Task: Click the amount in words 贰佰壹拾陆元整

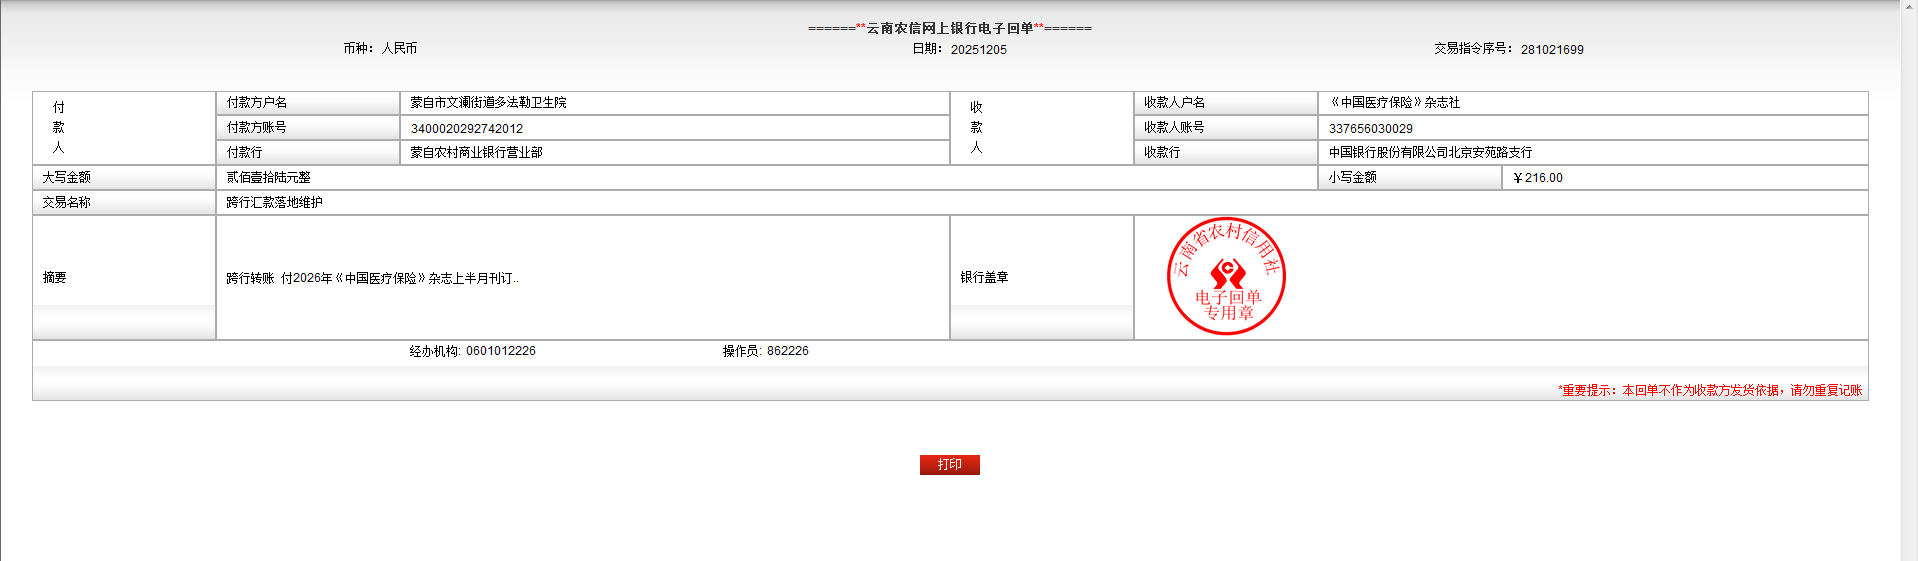Action: (x=268, y=178)
